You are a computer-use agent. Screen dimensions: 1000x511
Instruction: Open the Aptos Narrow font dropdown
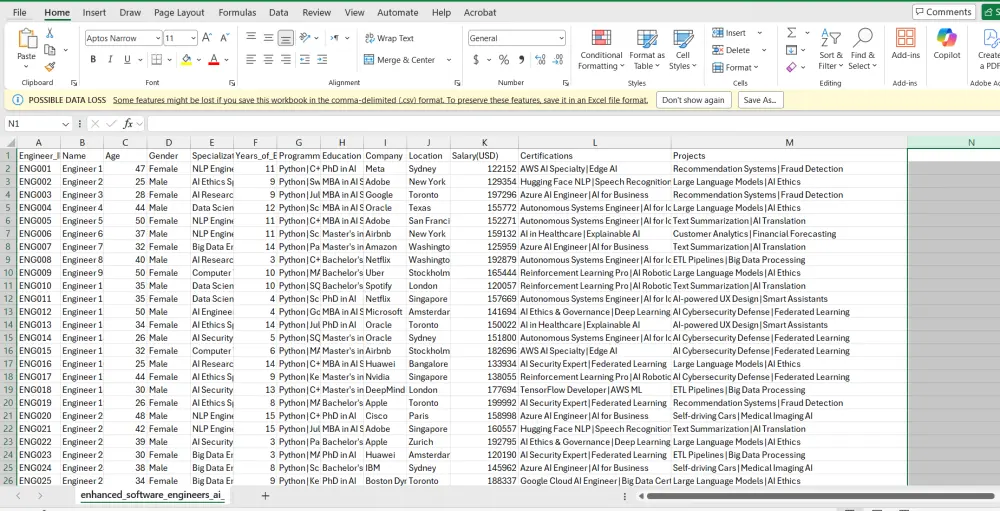click(x=158, y=38)
